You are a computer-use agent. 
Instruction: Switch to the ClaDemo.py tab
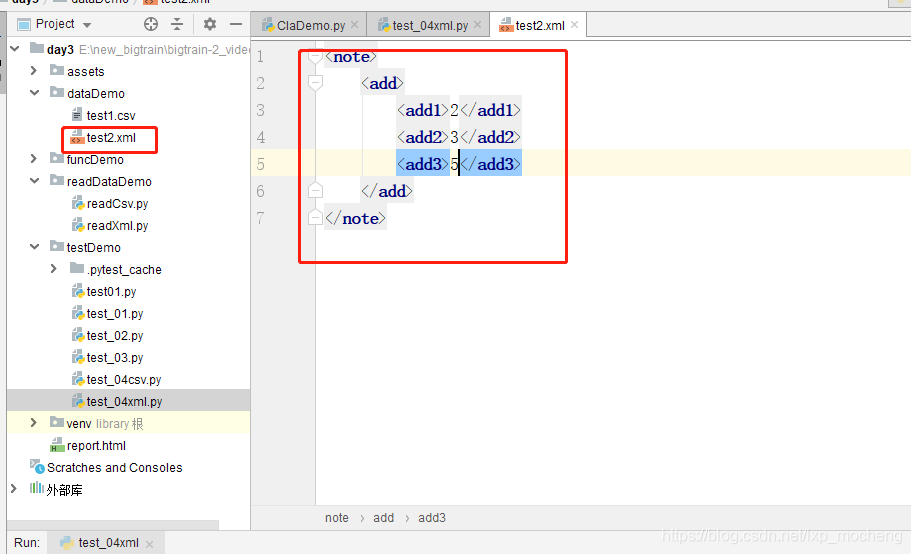[308, 25]
